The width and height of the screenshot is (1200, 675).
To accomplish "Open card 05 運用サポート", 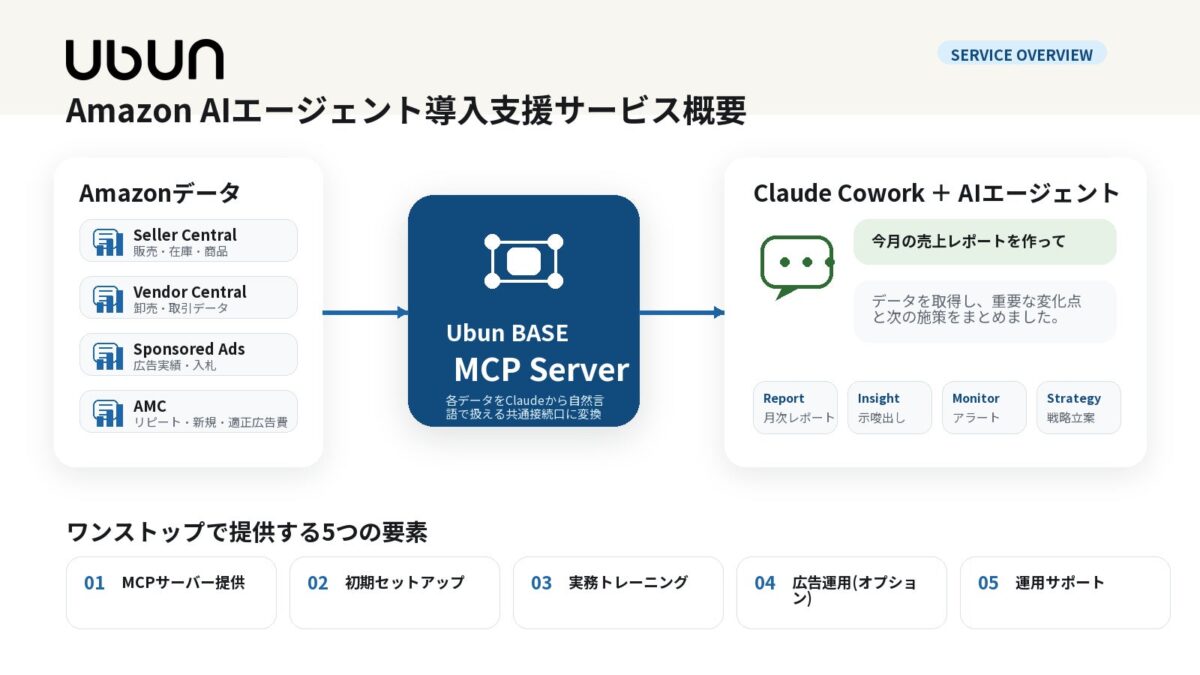I will click(x=1065, y=593).
